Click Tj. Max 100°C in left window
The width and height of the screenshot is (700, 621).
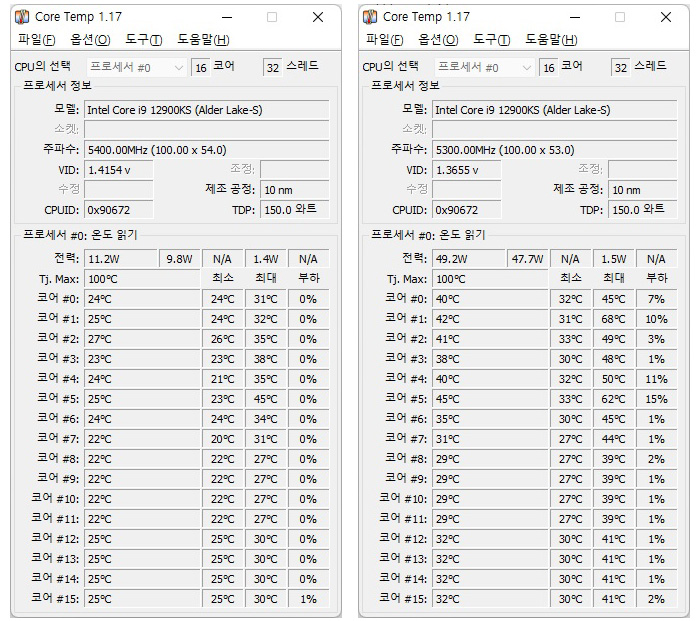[x=142, y=279]
